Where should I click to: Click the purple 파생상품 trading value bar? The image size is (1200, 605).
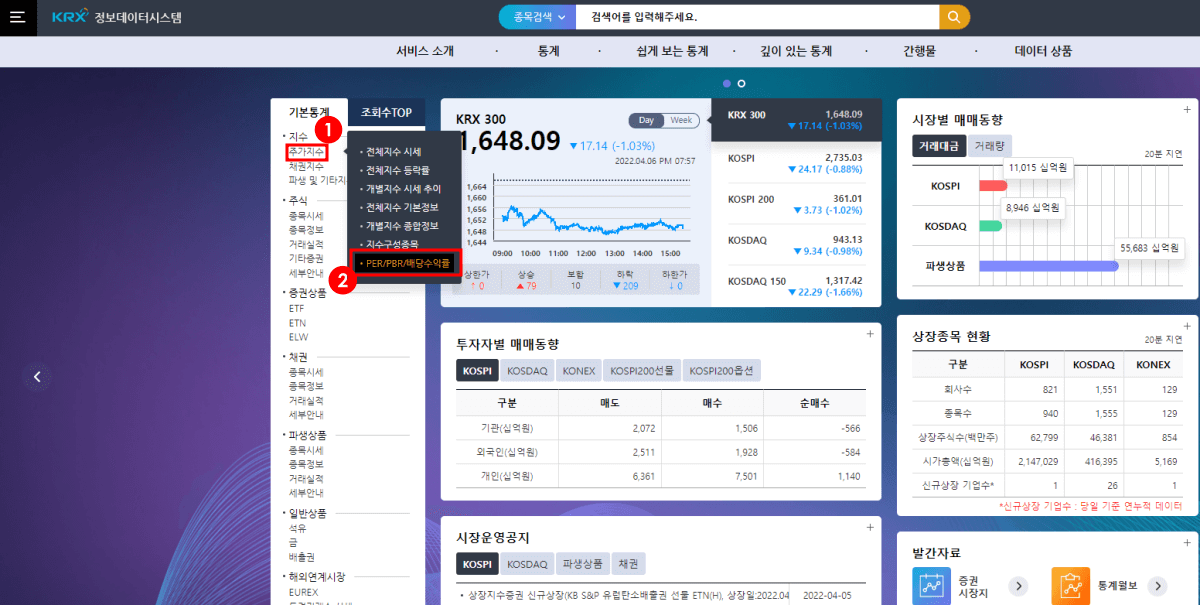coord(1048,266)
